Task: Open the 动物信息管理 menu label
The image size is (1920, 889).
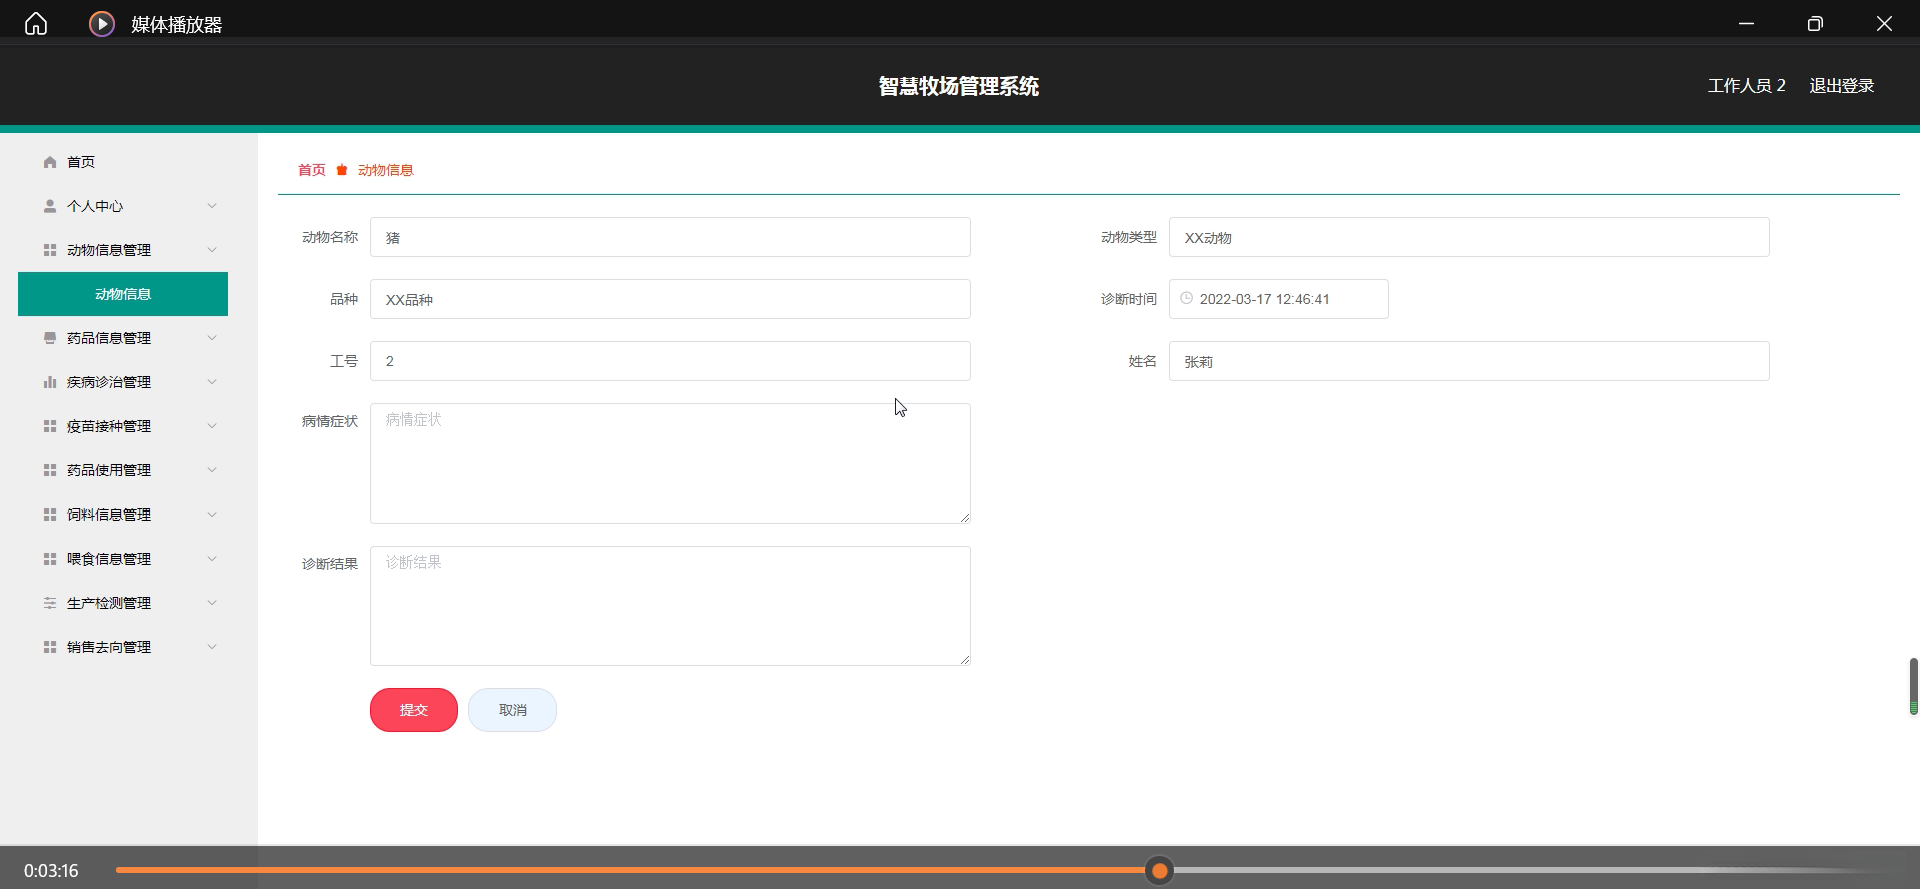Action: 109,250
